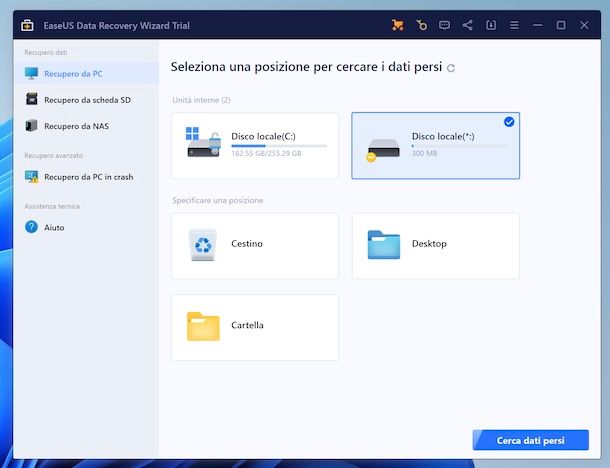
Task: Minimize the EaseUS window
Action: (x=538, y=25)
